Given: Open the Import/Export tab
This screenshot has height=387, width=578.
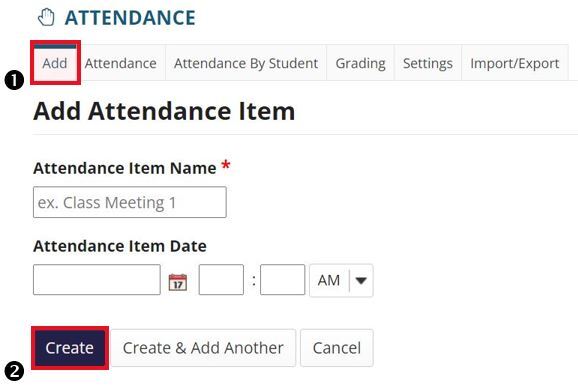Looking at the screenshot, I should pyautogui.click(x=515, y=63).
